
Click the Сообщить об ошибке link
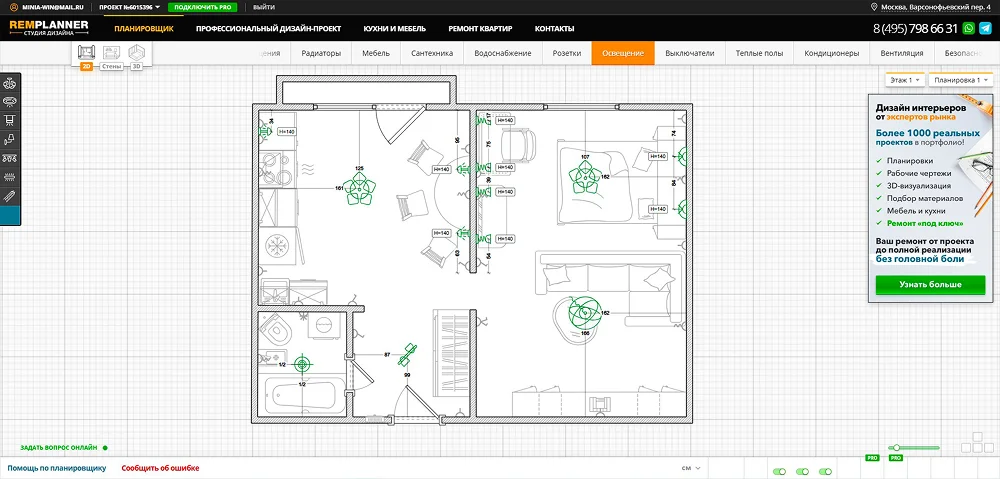(160, 467)
